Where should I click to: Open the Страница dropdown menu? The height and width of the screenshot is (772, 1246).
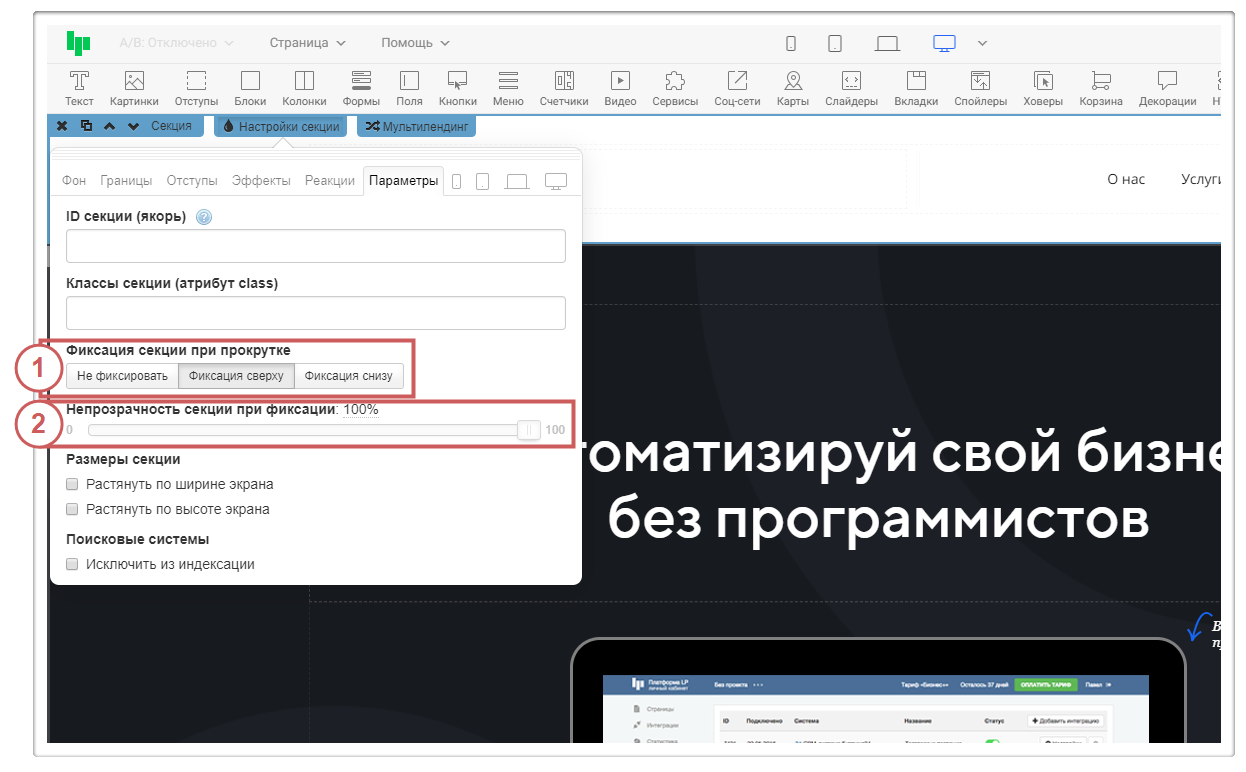pos(307,43)
